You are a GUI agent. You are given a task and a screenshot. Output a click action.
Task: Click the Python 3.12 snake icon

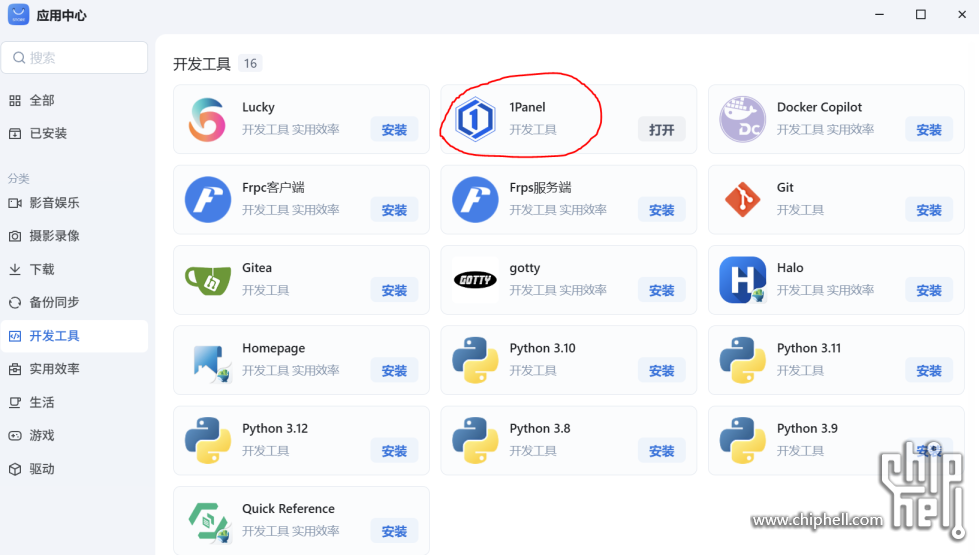click(208, 441)
